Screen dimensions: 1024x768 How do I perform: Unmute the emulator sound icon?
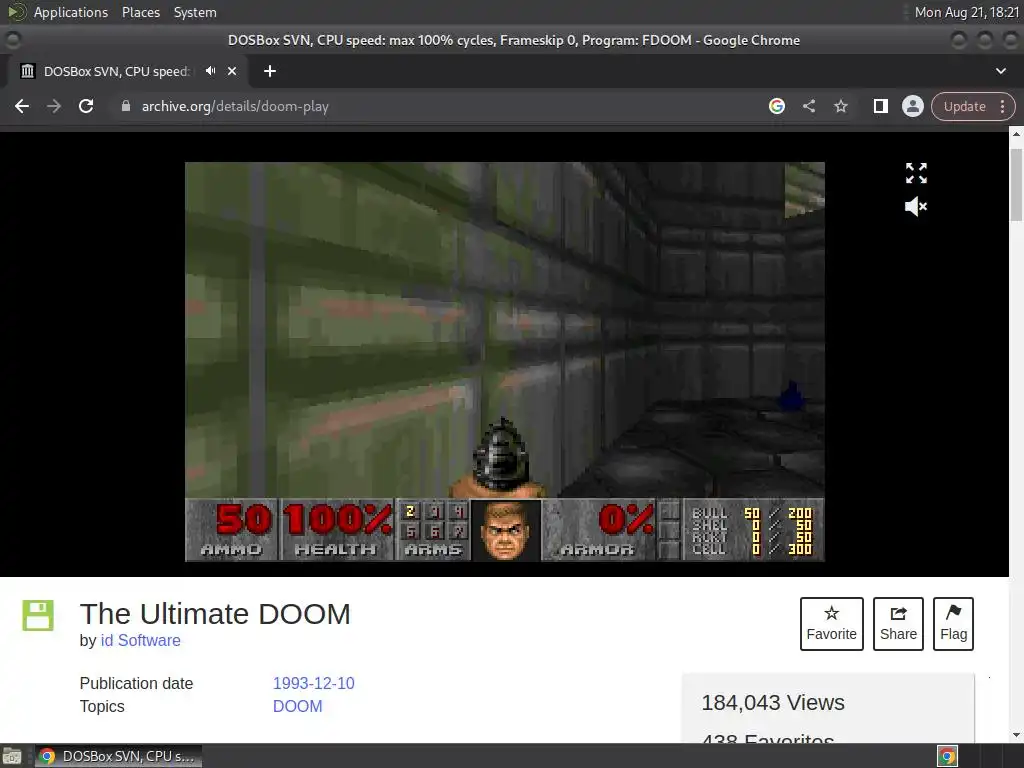[x=916, y=207]
